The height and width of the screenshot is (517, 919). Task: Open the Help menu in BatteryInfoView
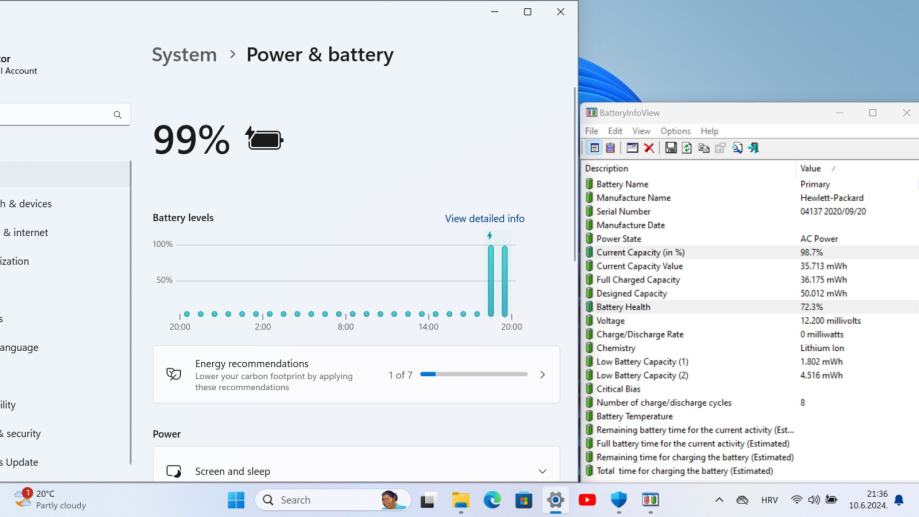pyautogui.click(x=709, y=131)
